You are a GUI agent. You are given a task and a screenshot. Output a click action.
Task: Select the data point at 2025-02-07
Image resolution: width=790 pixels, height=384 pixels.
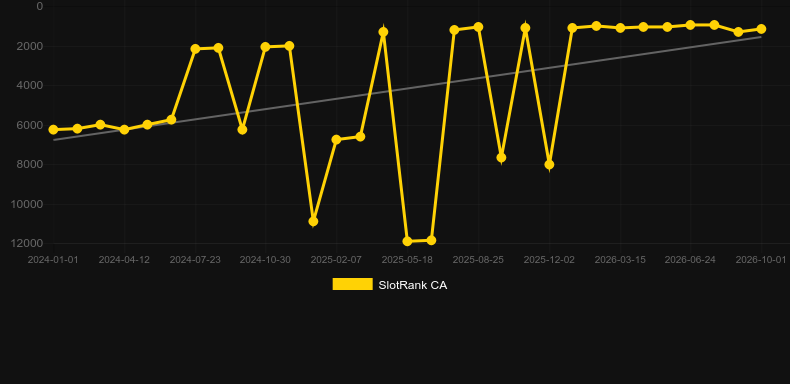pyautogui.click(x=337, y=139)
